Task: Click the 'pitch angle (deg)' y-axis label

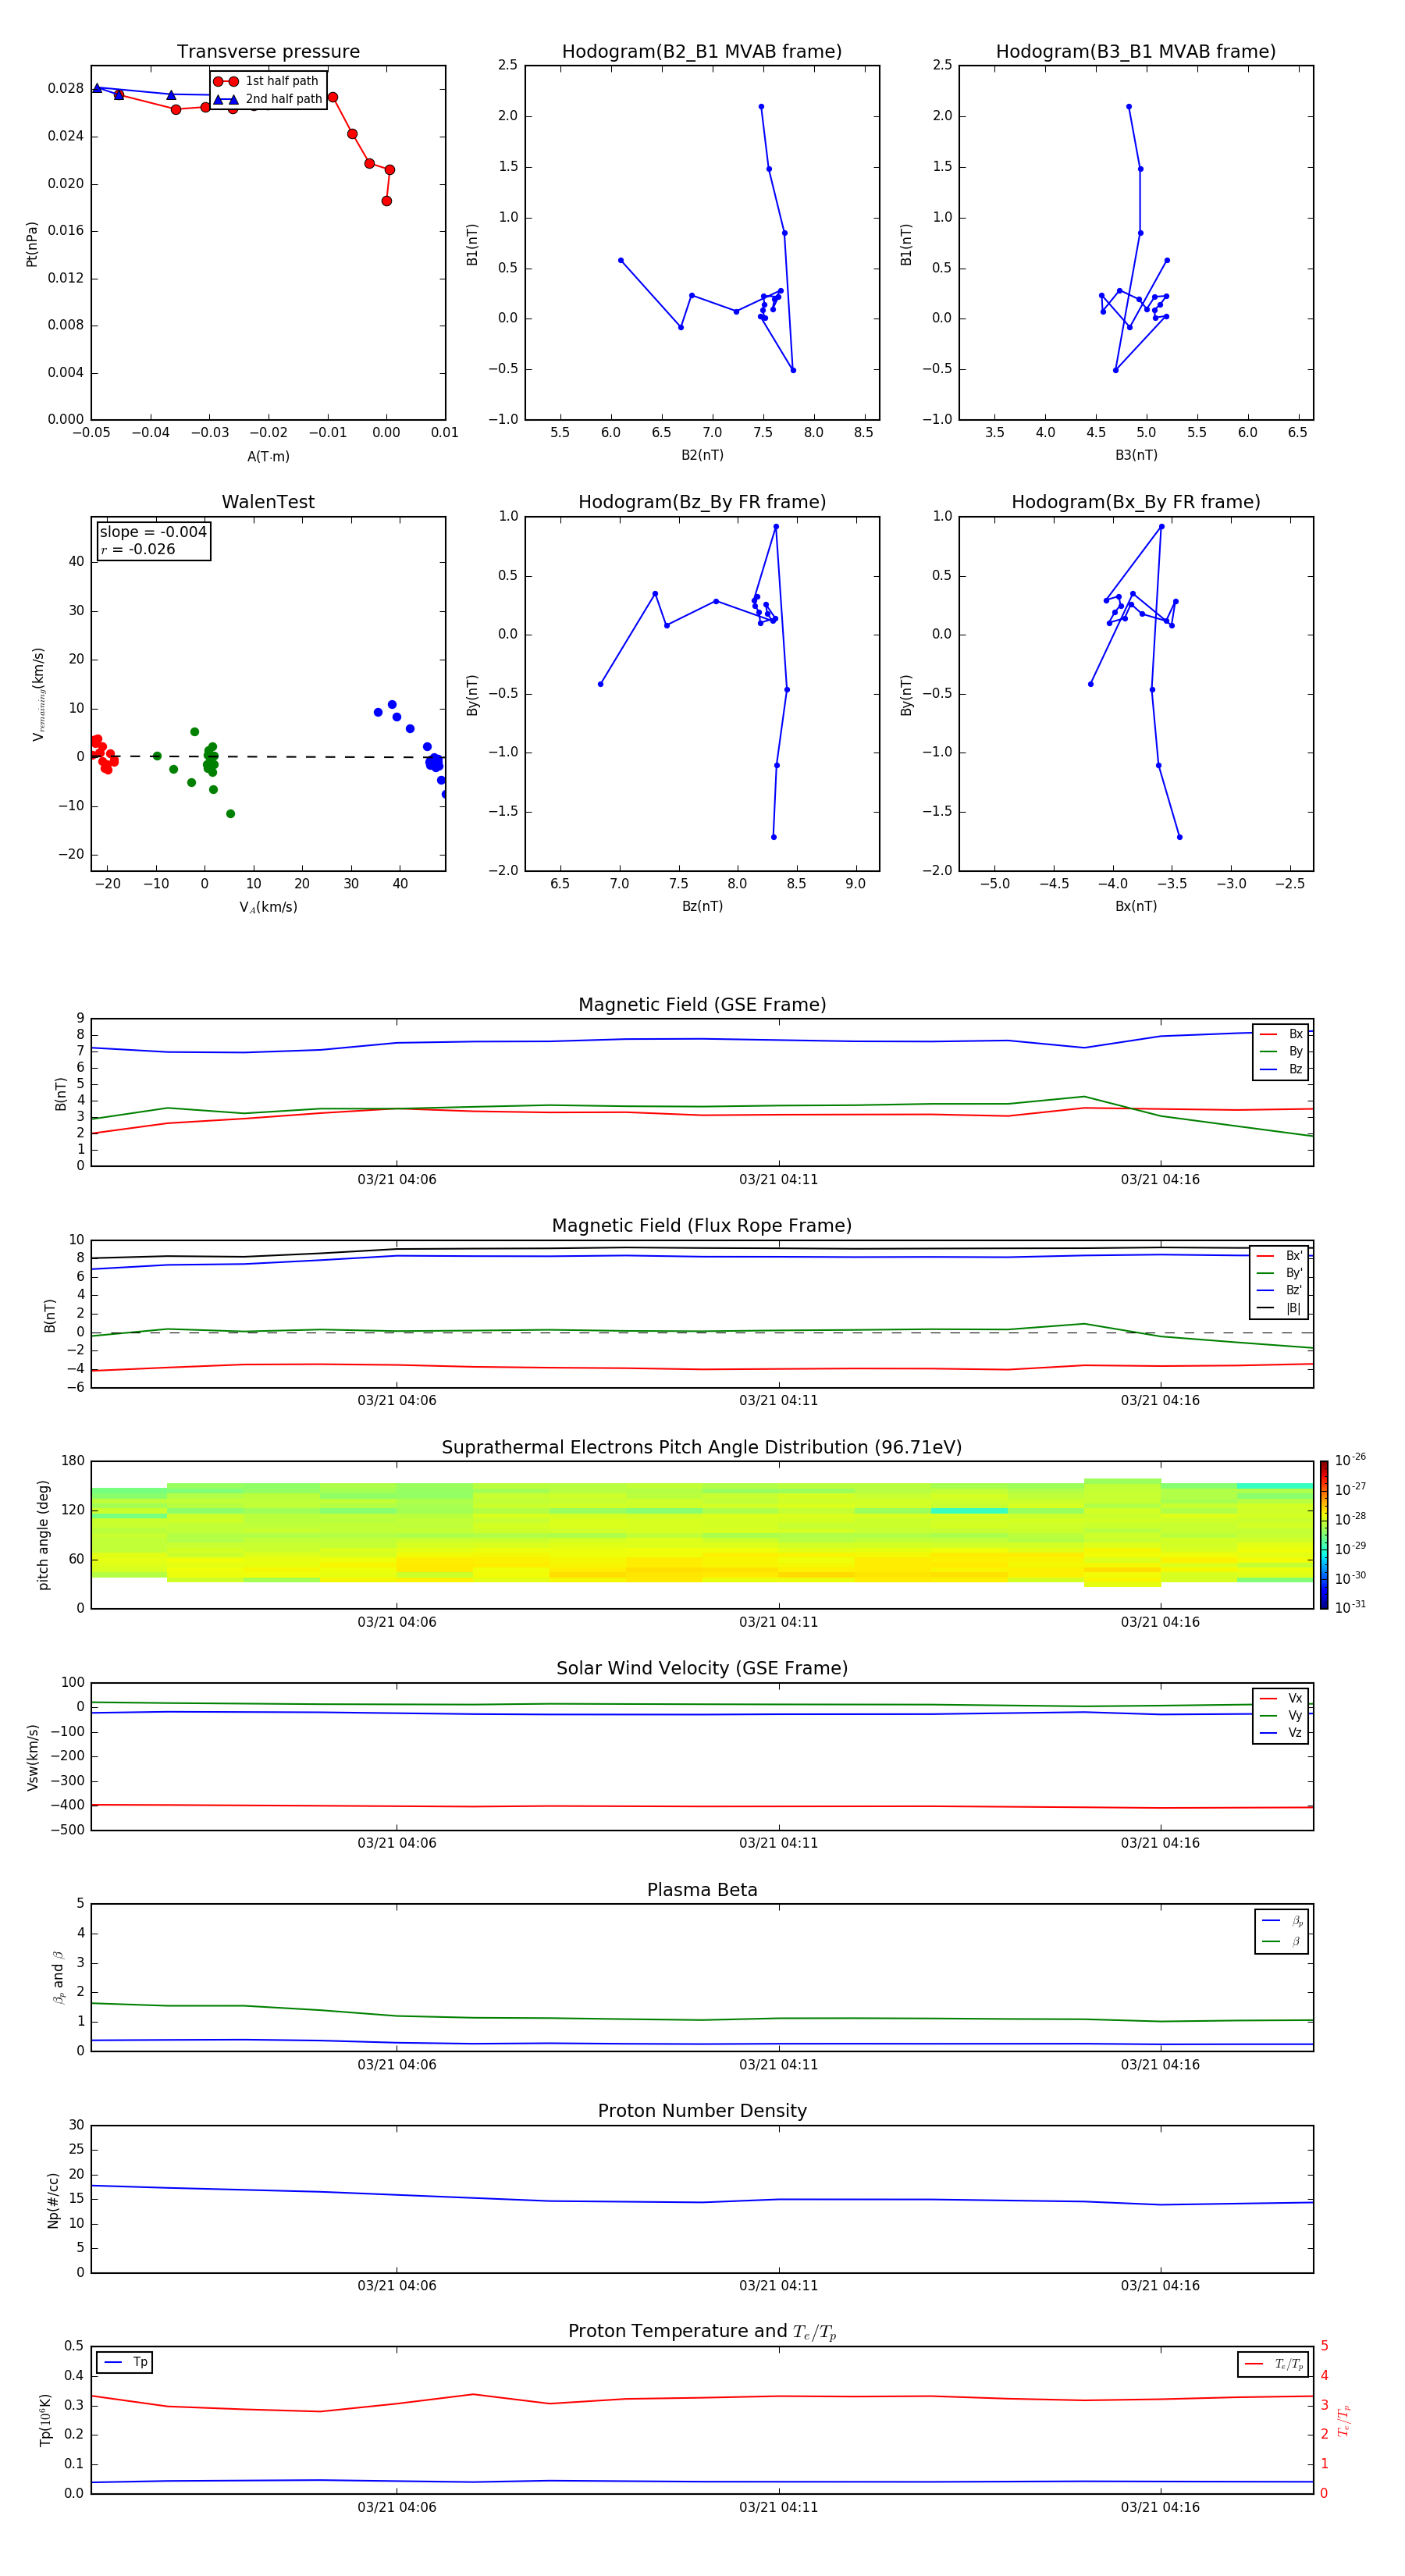Action: [43, 1535]
